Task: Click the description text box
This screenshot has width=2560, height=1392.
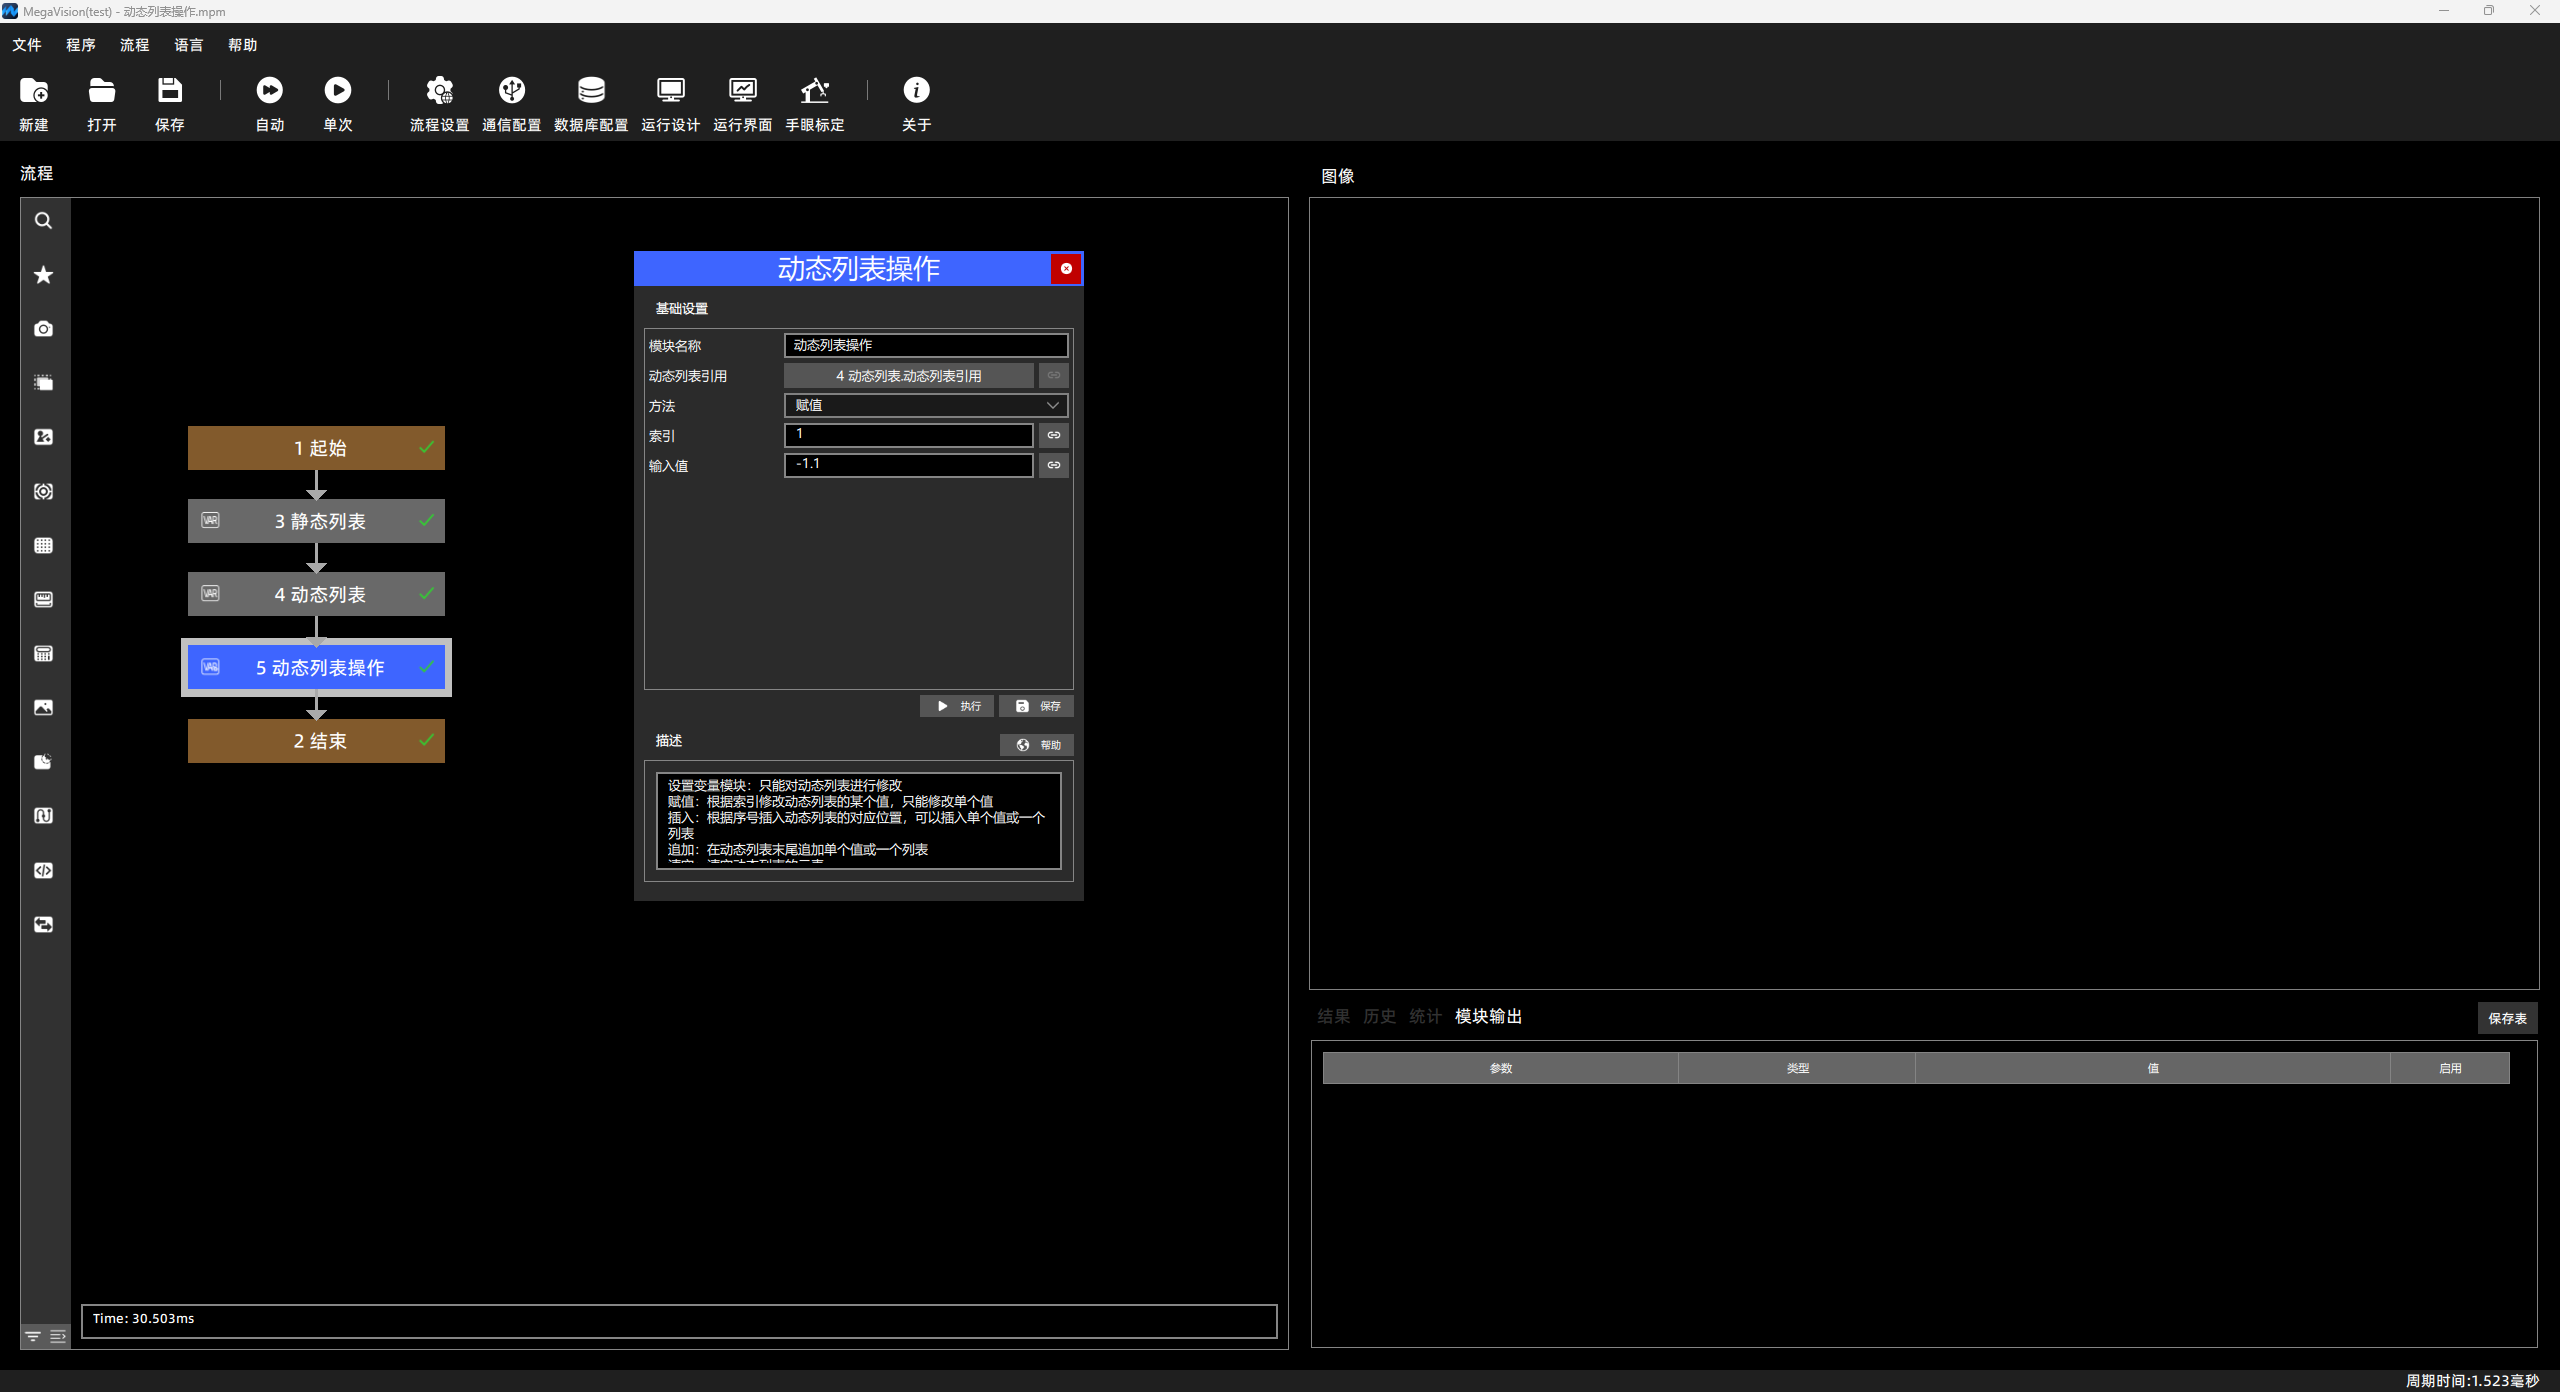Action: (859, 821)
